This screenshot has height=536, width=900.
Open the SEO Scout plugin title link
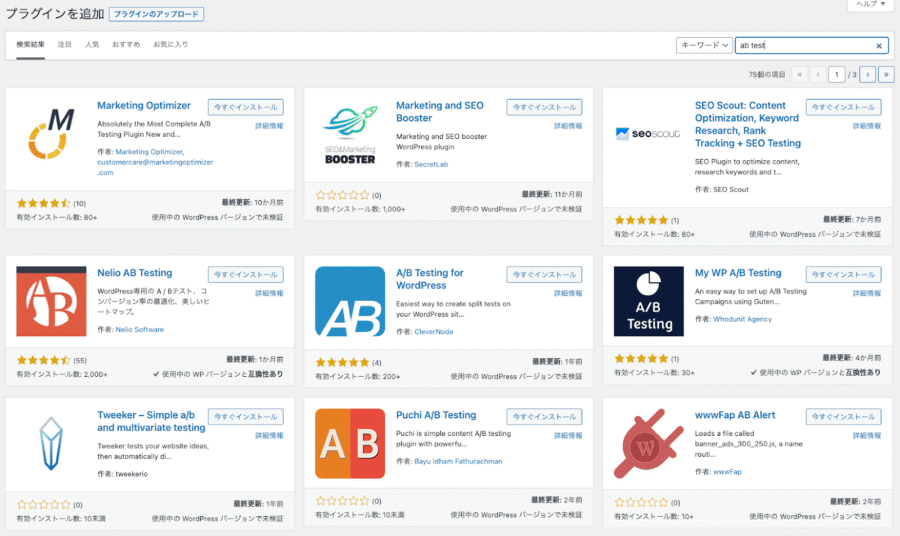coord(748,125)
